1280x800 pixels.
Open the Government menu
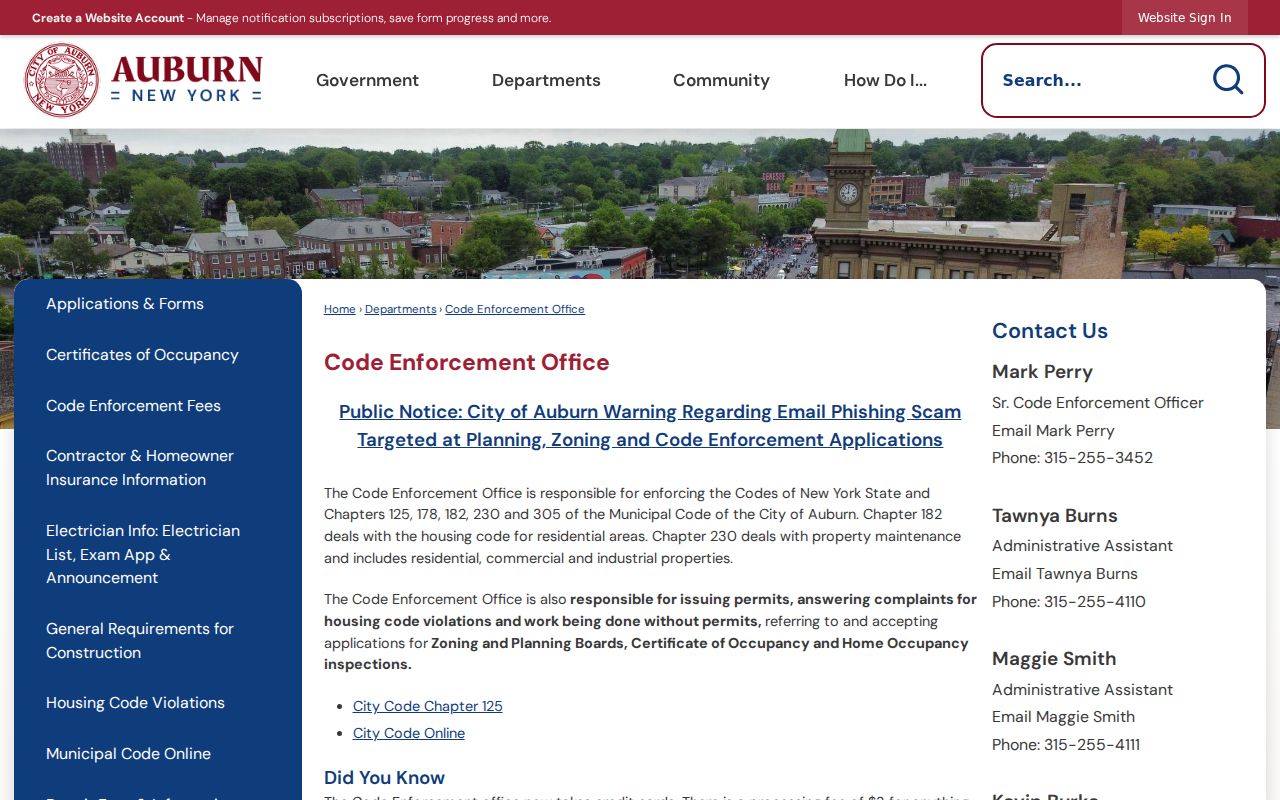pyautogui.click(x=367, y=80)
